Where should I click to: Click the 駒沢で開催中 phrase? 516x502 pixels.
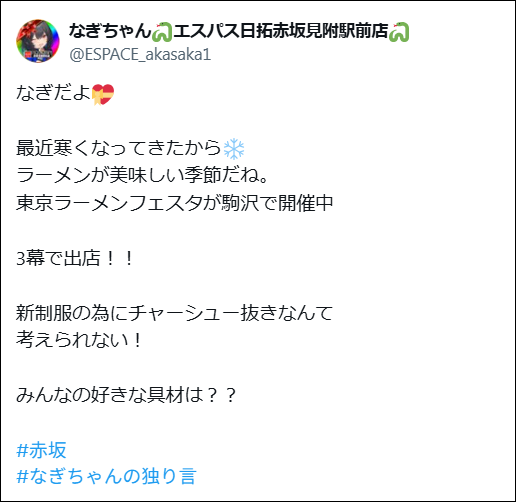(x=273, y=203)
